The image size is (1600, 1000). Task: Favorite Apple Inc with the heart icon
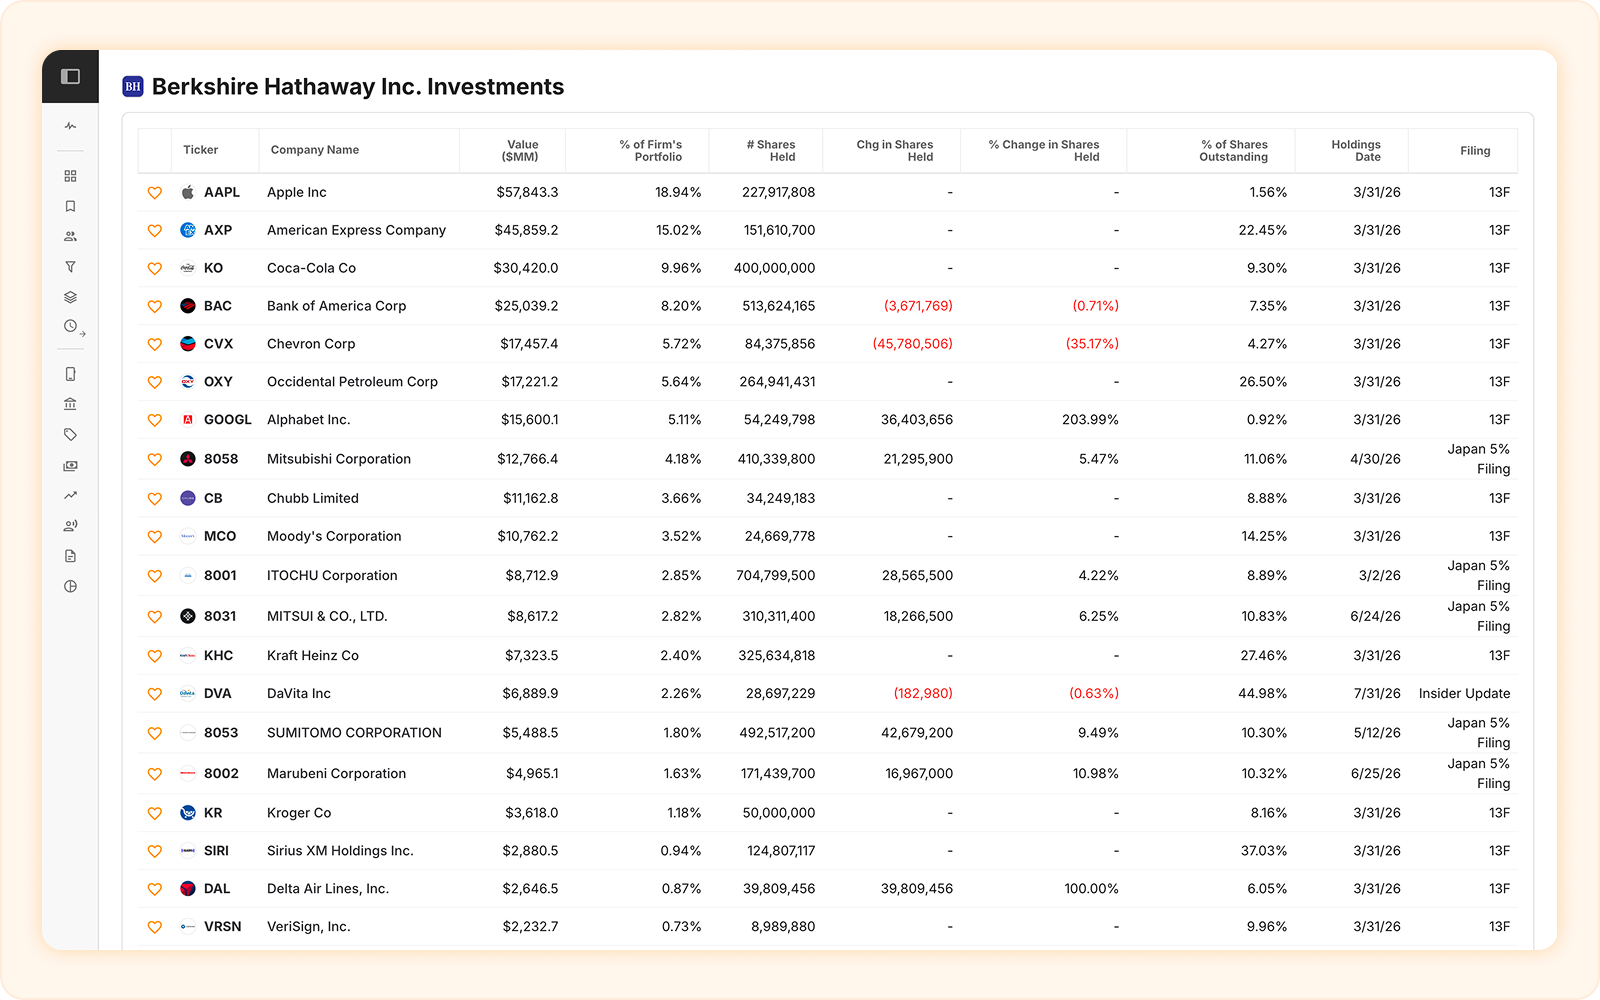tap(154, 193)
